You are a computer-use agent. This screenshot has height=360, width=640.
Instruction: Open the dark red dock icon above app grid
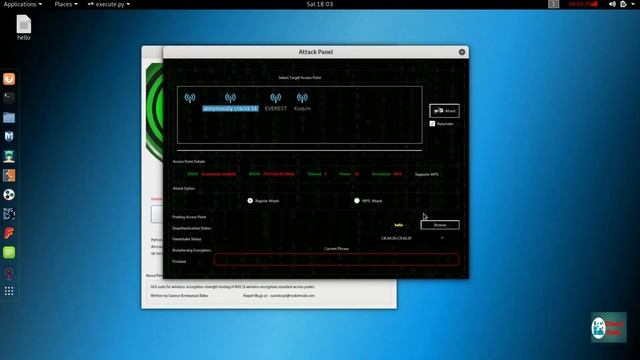[9, 273]
